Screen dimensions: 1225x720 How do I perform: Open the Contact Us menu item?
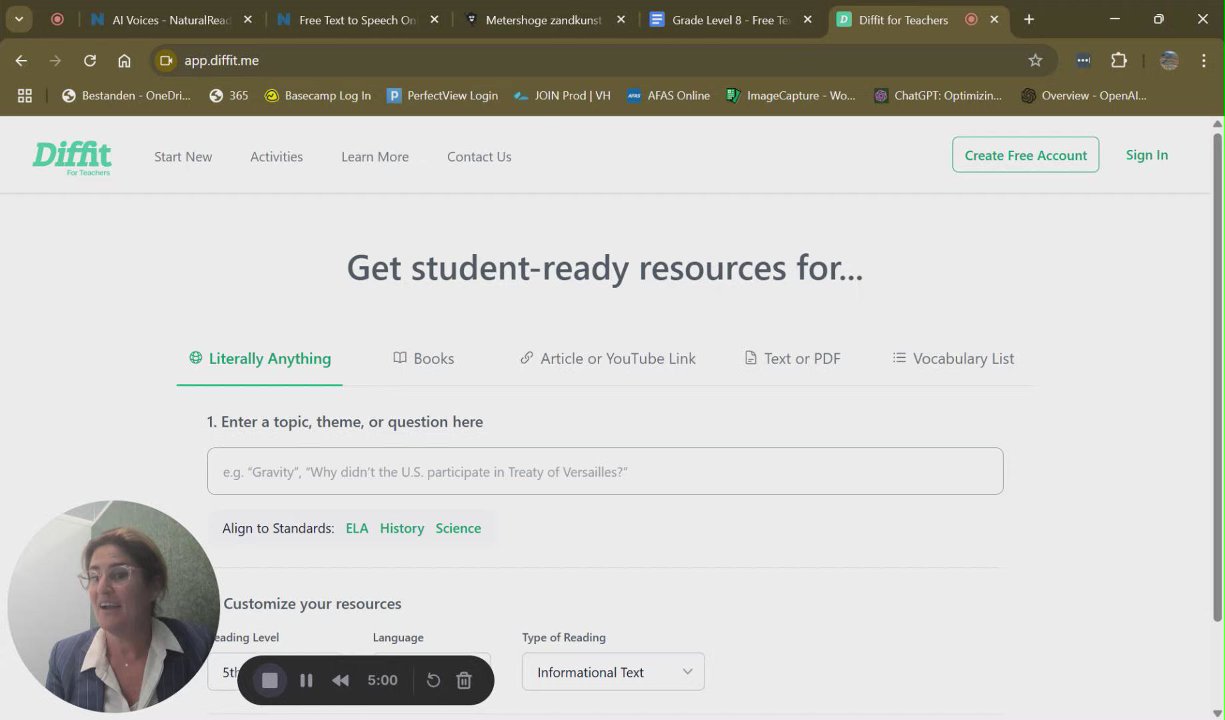click(x=479, y=157)
